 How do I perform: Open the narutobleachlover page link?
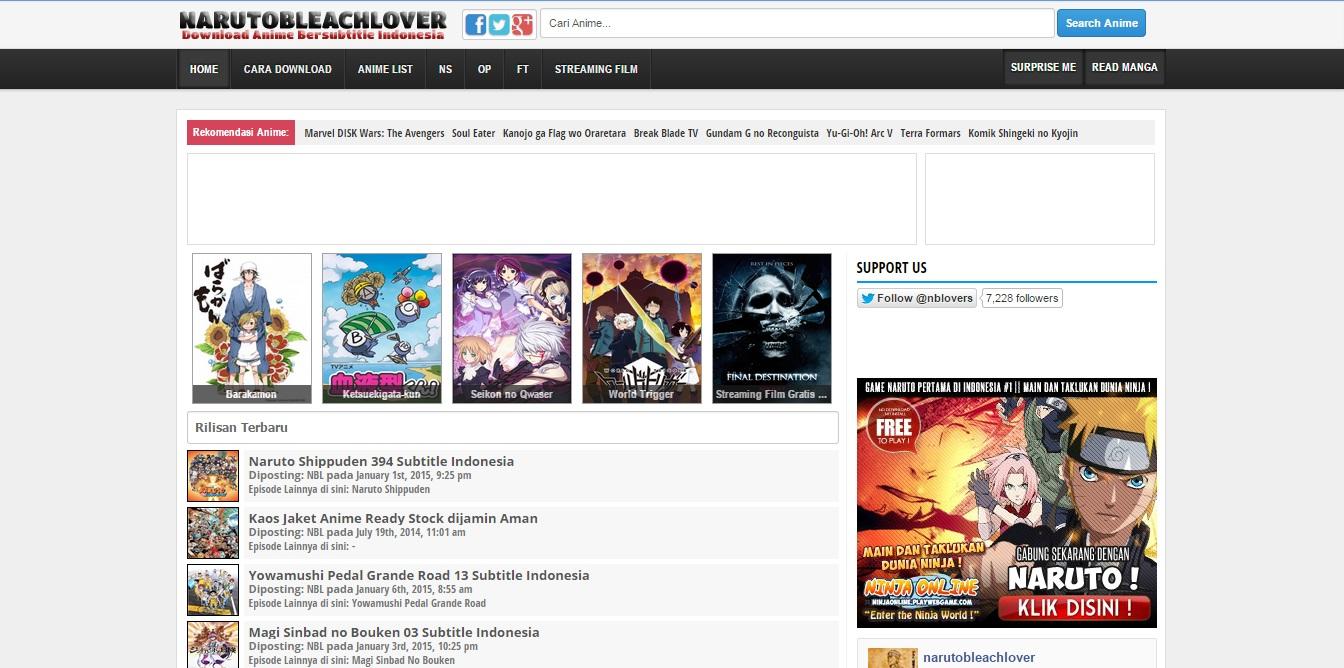click(x=979, y=658)
